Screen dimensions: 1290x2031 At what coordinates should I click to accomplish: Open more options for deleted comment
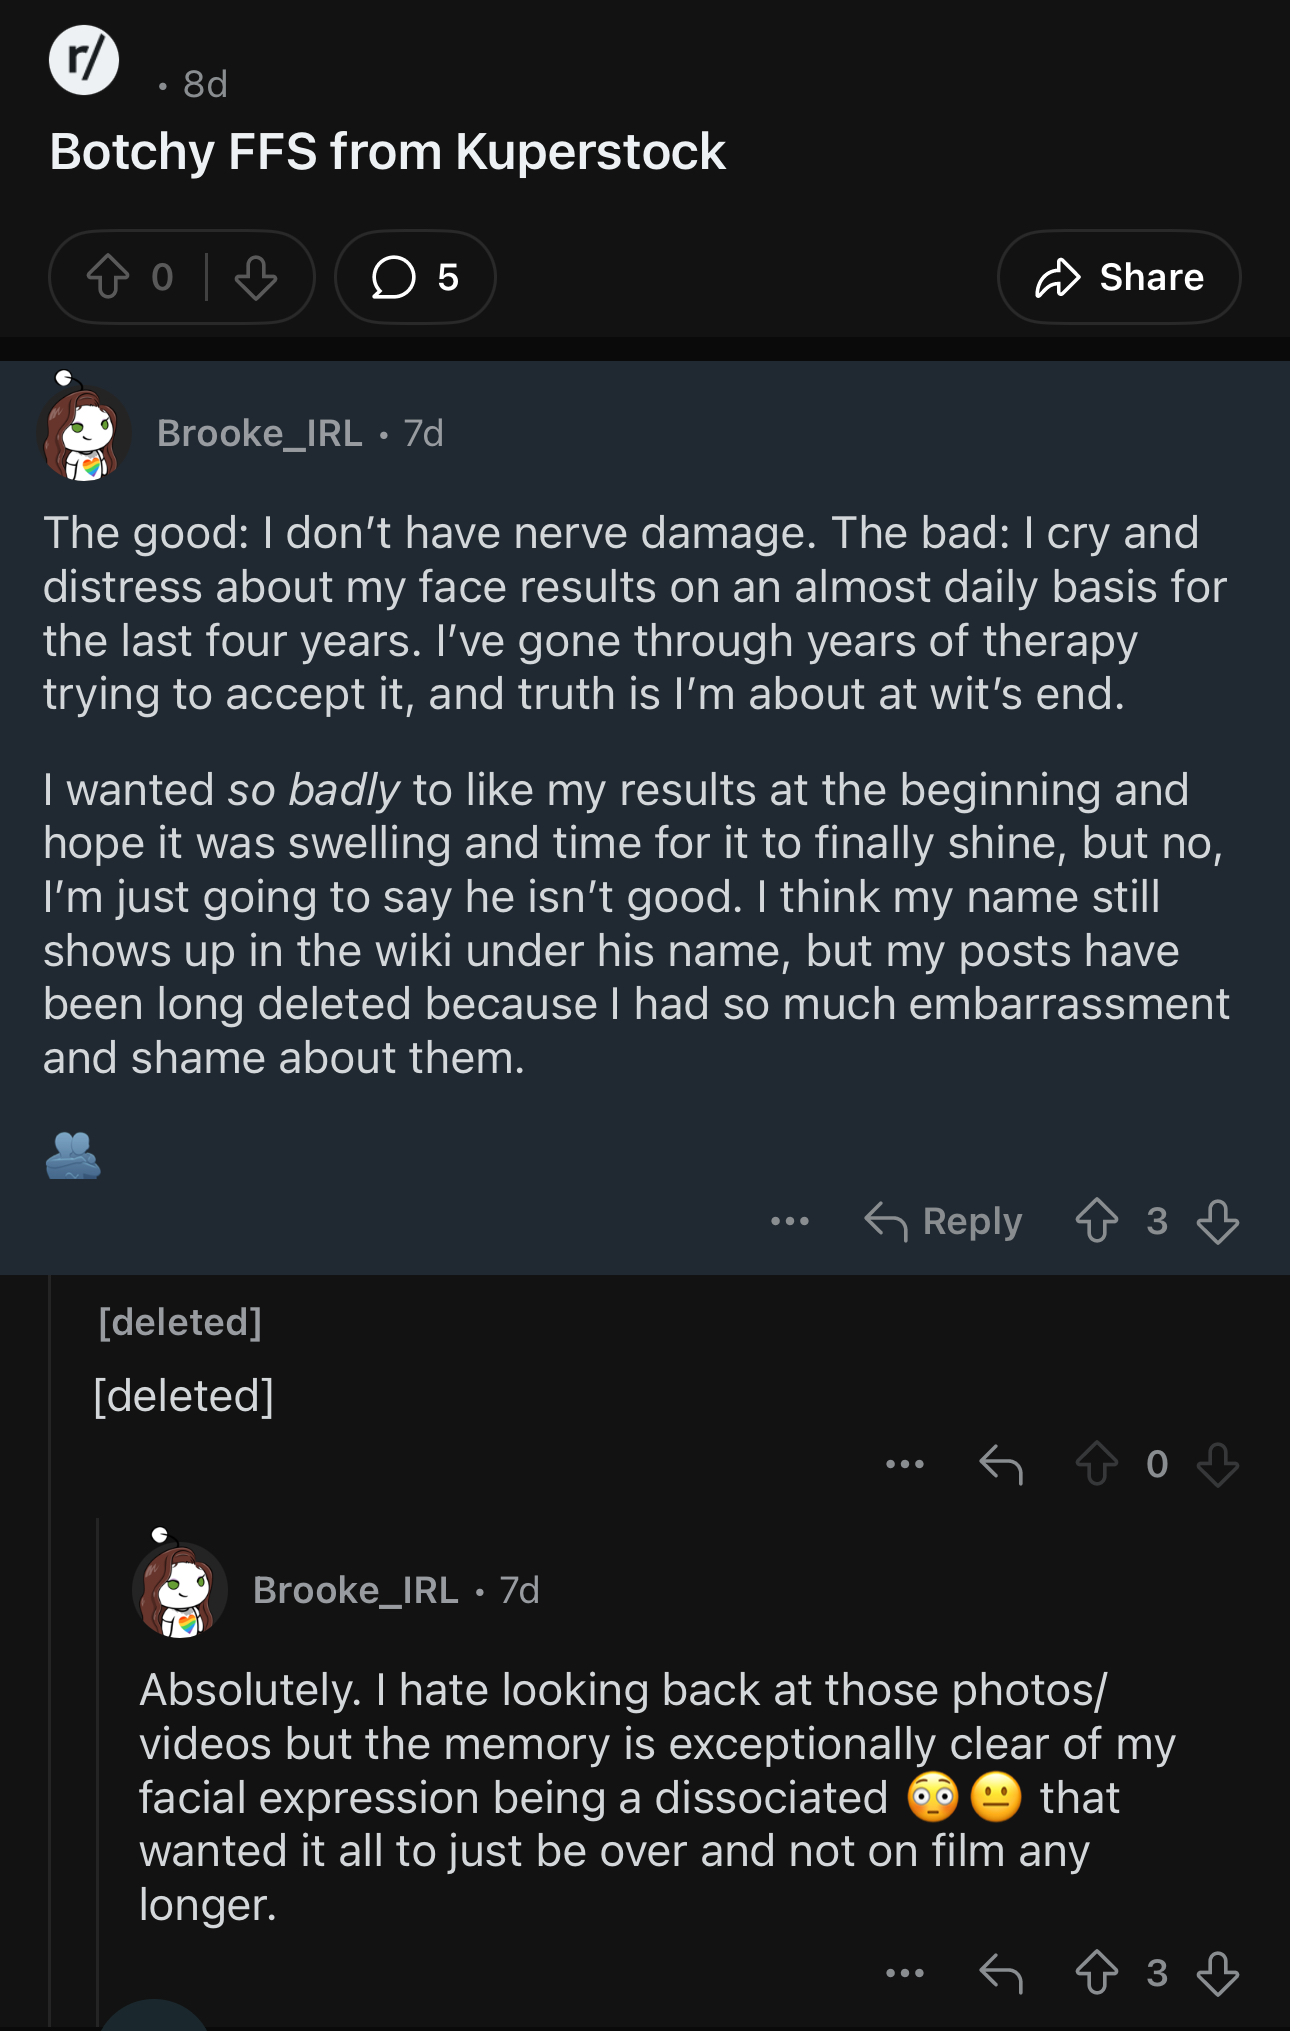pyautogui.click(x=905, y=1465)
